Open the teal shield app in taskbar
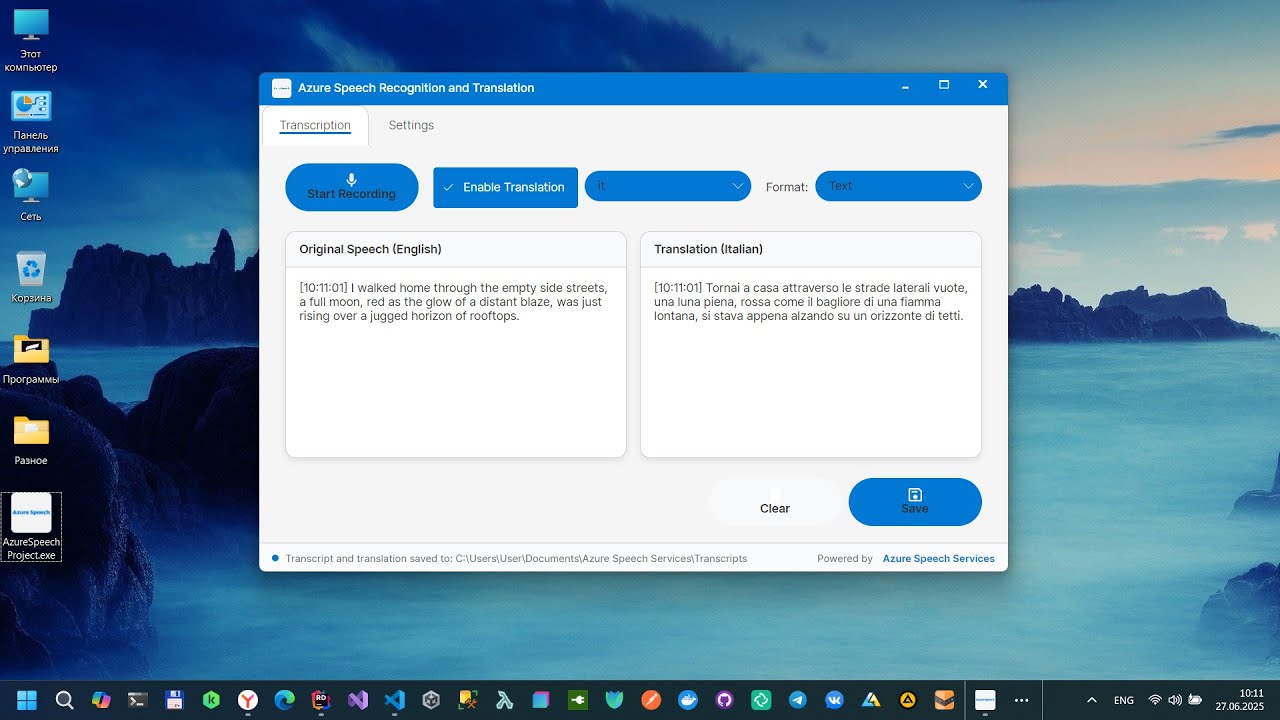The height and width of the screenshot is (720, 1280). (x=615, y=700)
